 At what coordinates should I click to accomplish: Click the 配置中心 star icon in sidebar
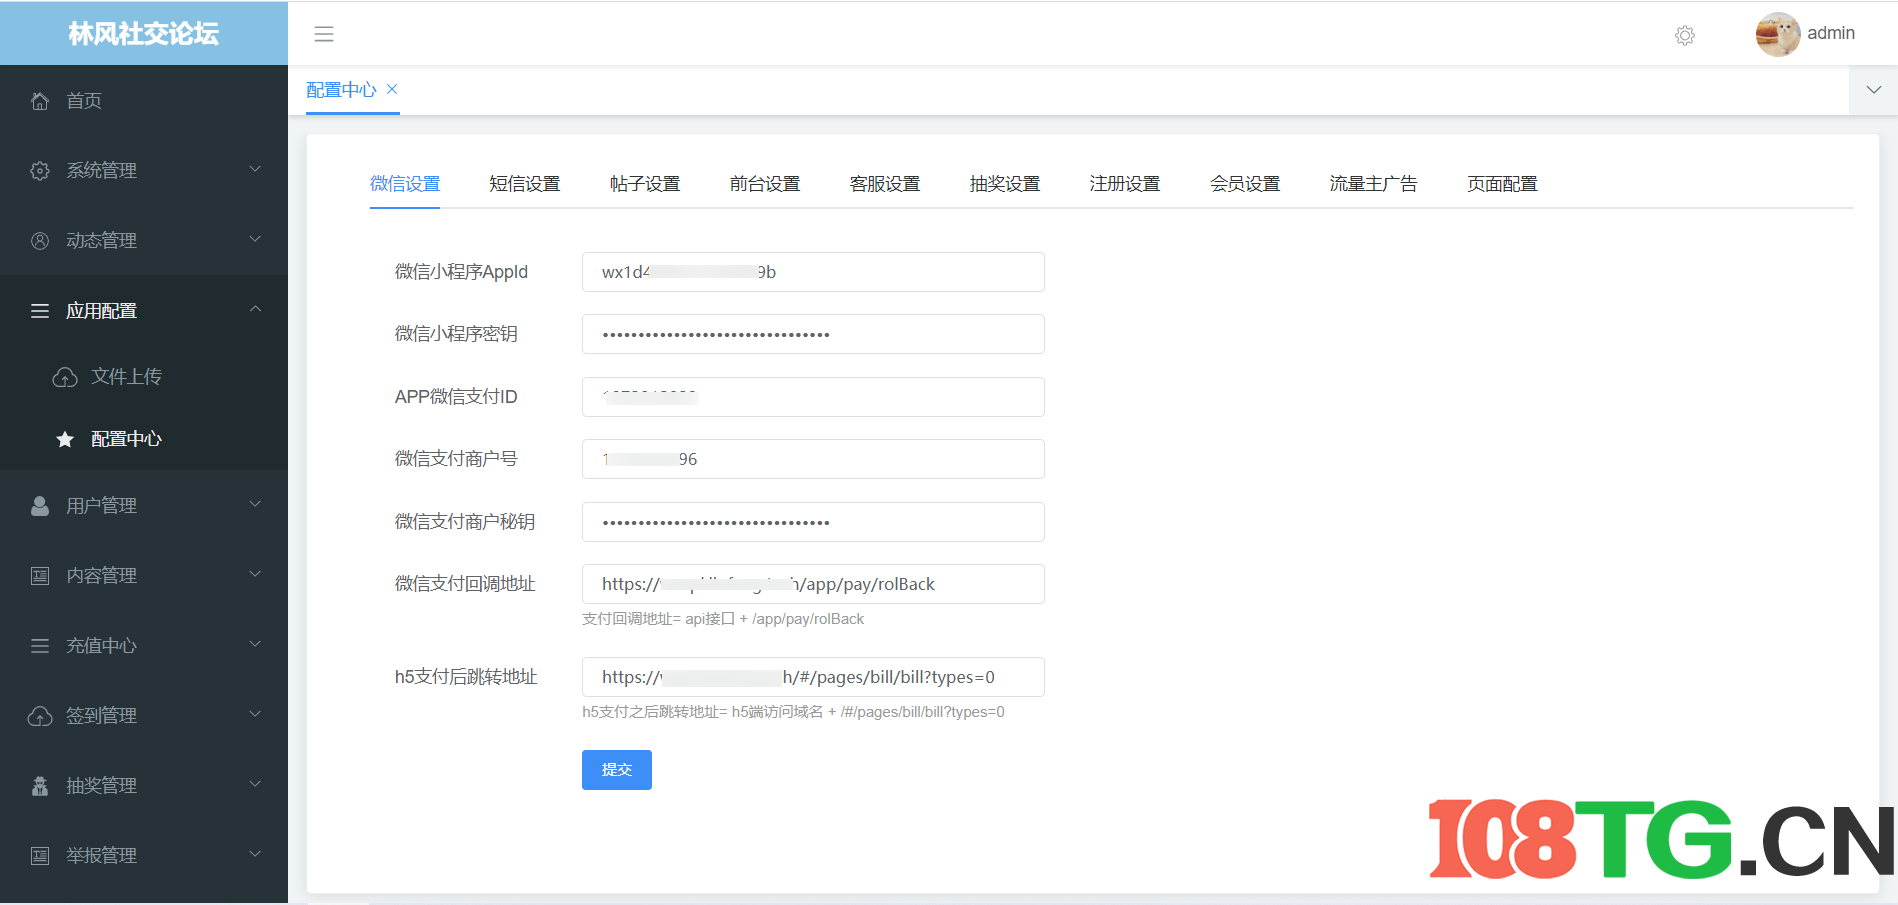(65, 438)
